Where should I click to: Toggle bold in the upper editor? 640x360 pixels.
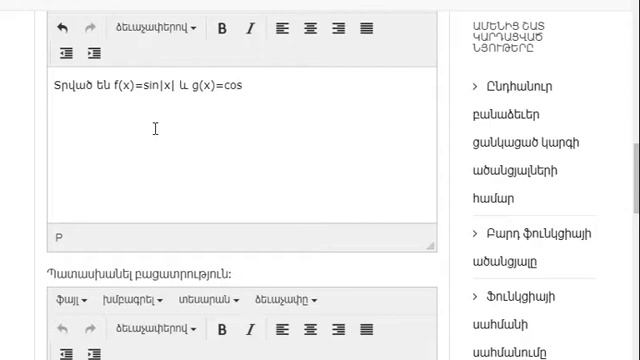click(222, 28)
